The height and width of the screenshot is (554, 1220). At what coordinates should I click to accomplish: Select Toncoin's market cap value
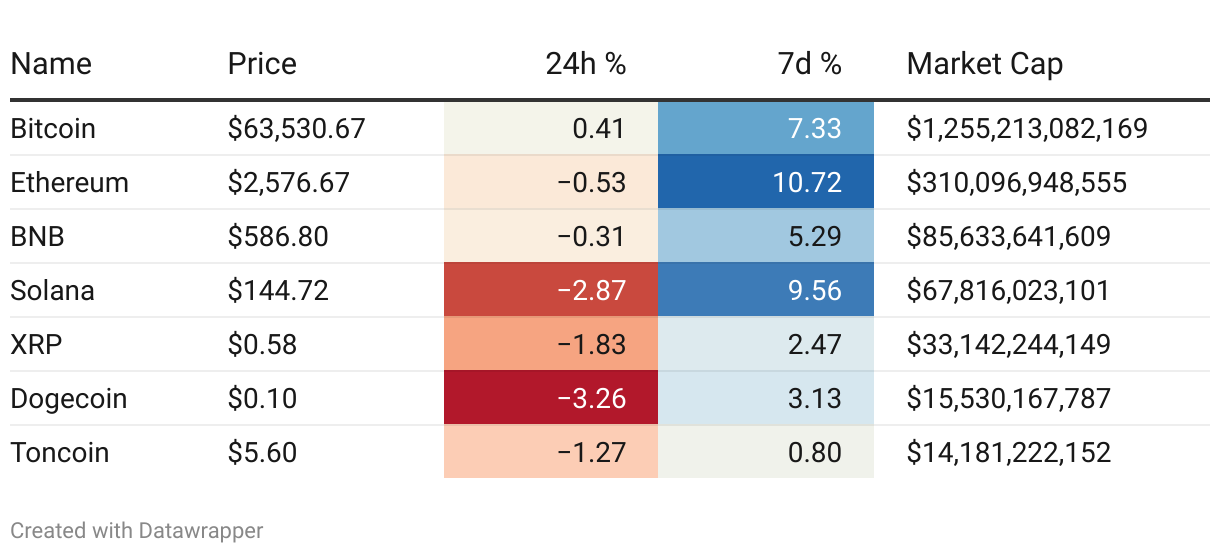[x=1008, y=452]
